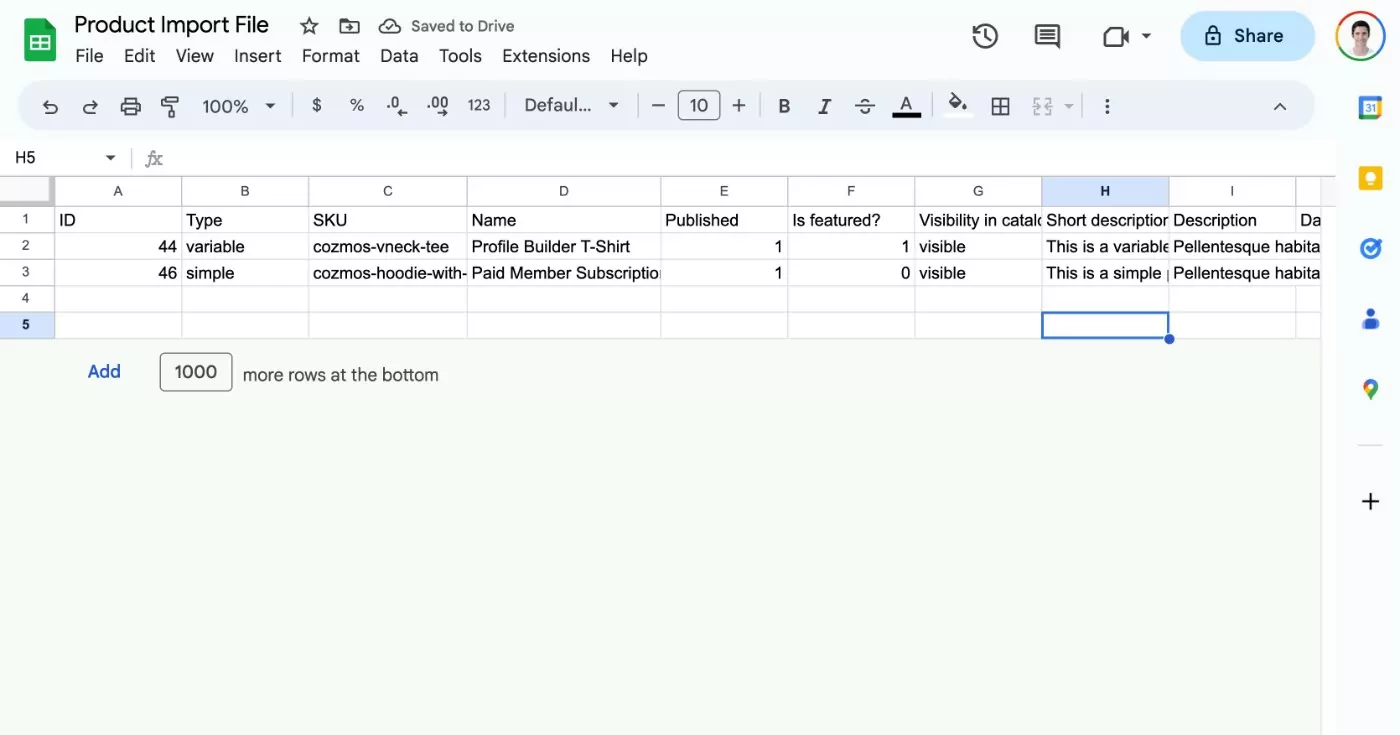Click the Borders icon
This screenshot has height=735, width=1400.
(1000, 106)
